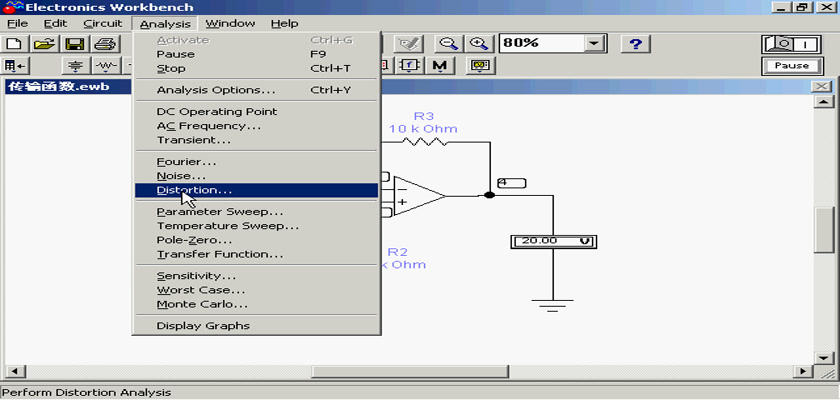
Task: Choose Pause in the Analysis menu
Action: point(257,54)
